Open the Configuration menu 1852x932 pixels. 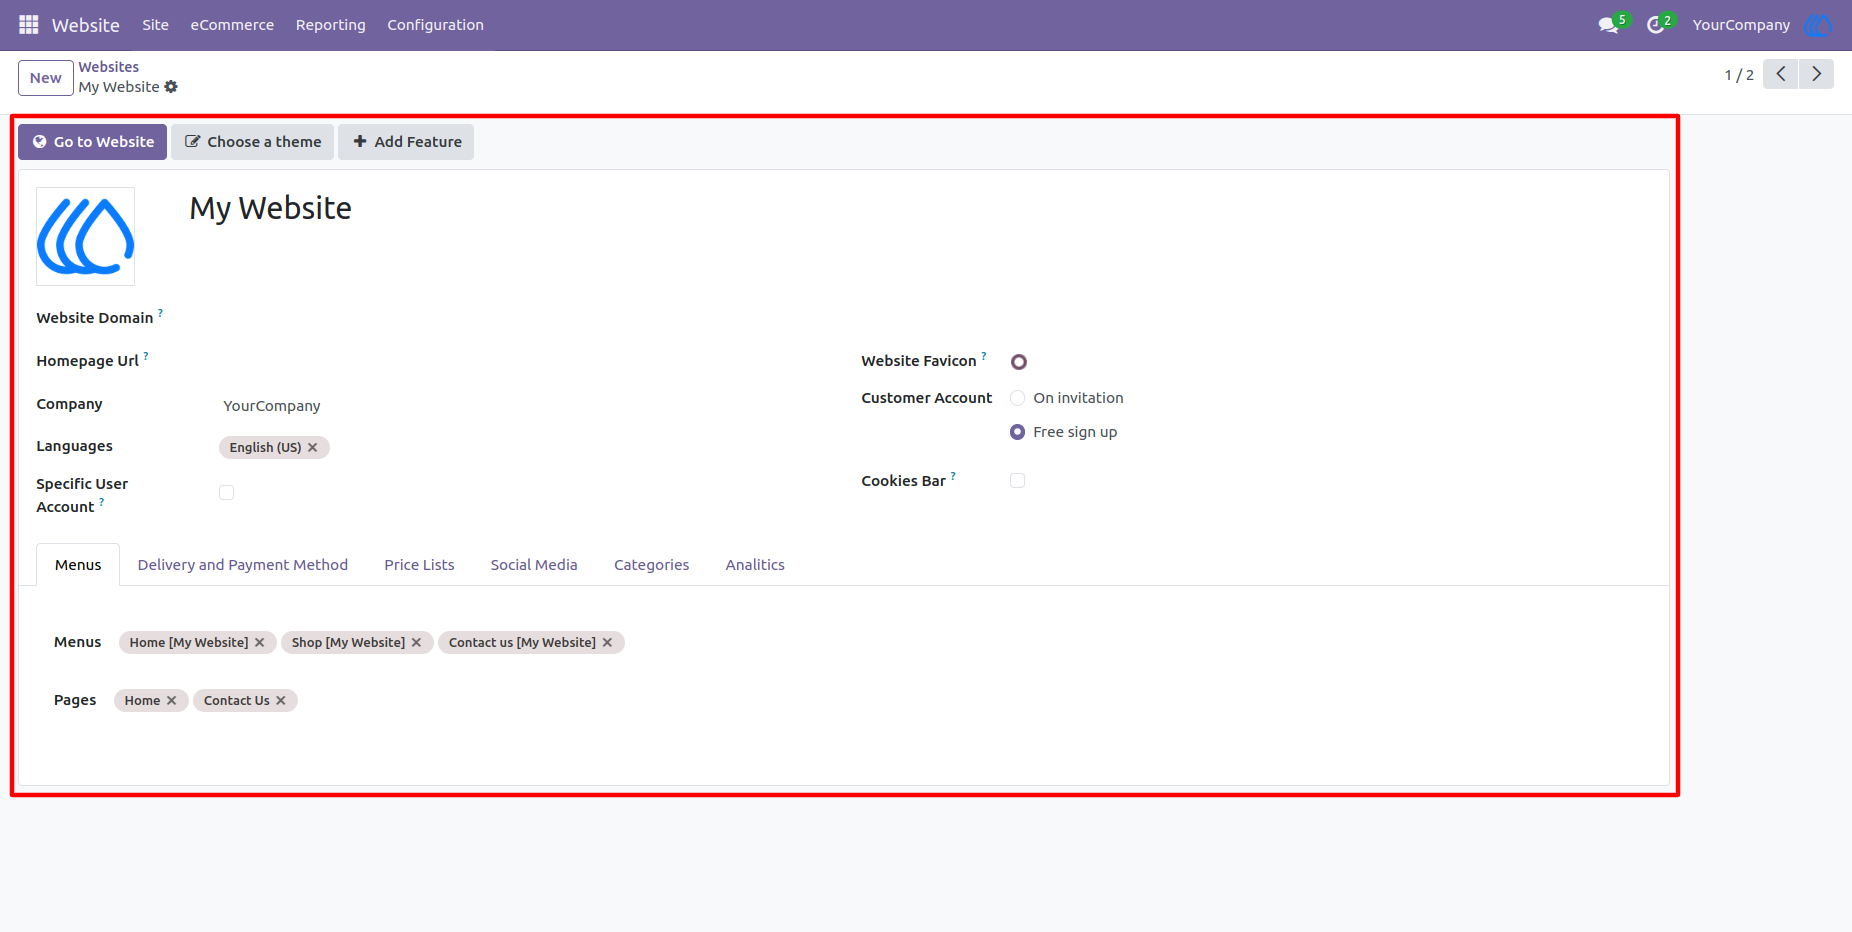coord(435,25)
